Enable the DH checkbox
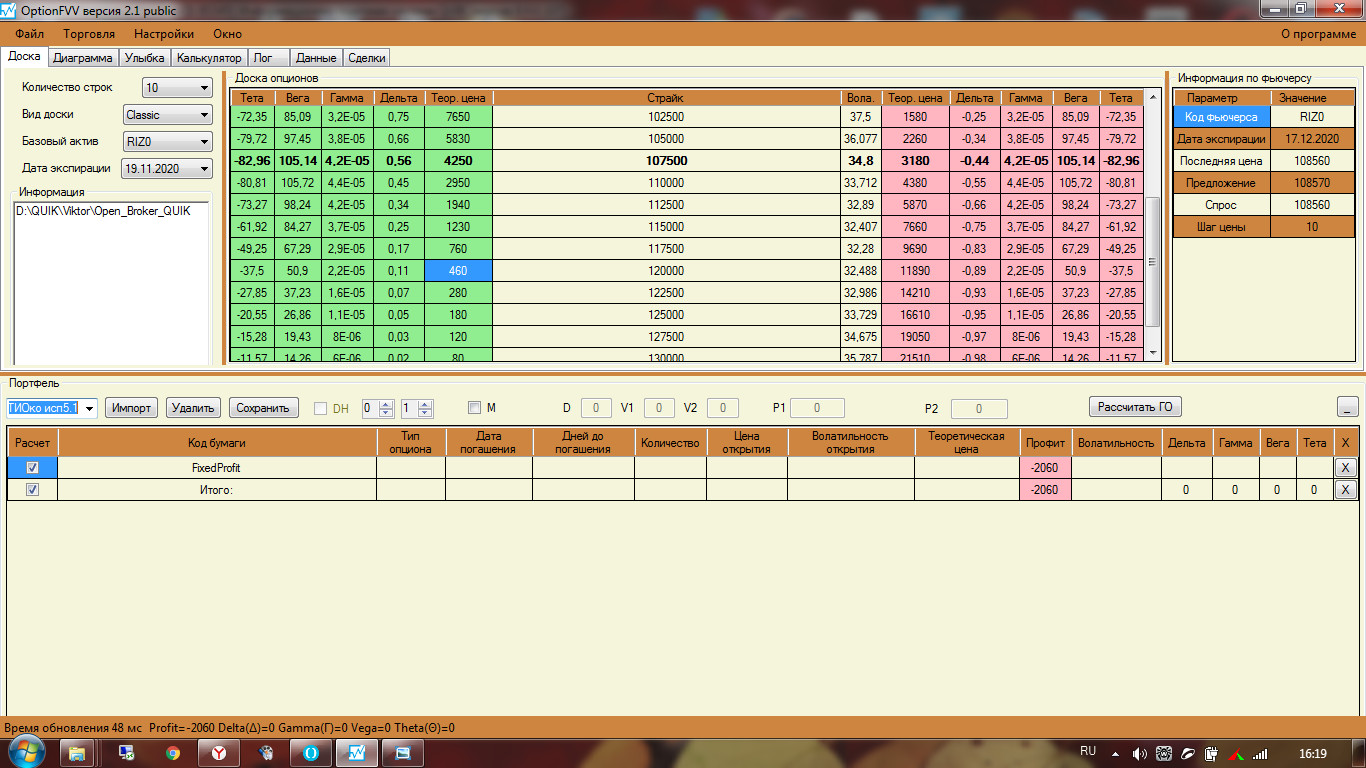The width and height of the screenshot is (1366, 768). tap(320, 408)
